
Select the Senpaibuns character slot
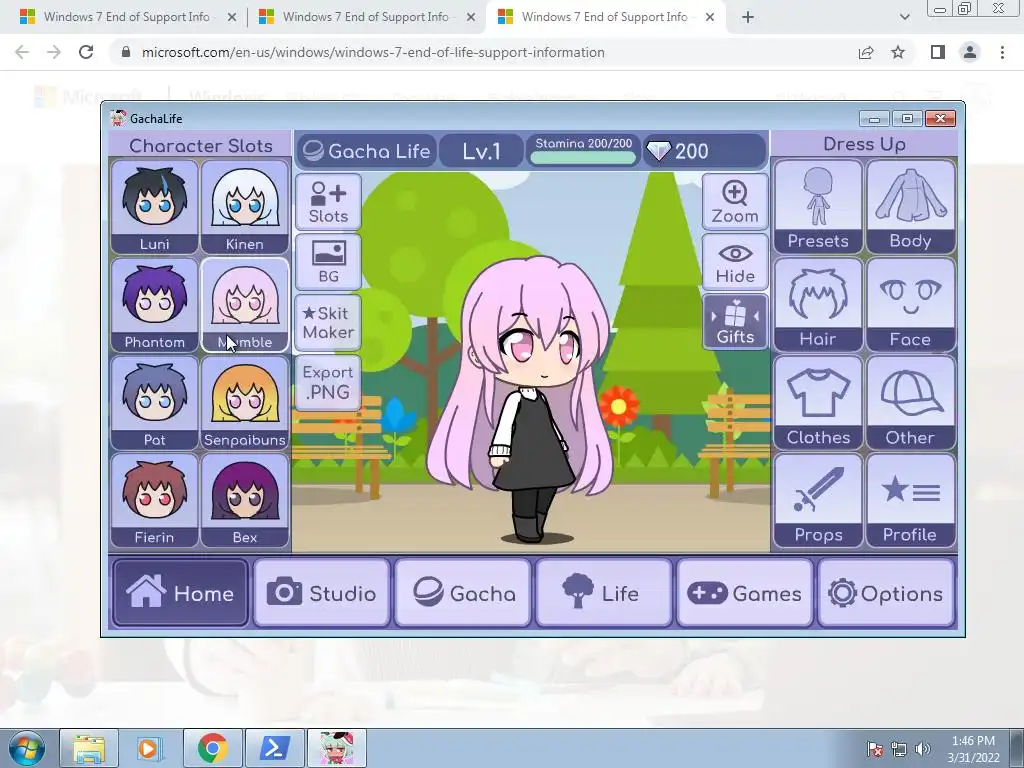pos(244,403)
